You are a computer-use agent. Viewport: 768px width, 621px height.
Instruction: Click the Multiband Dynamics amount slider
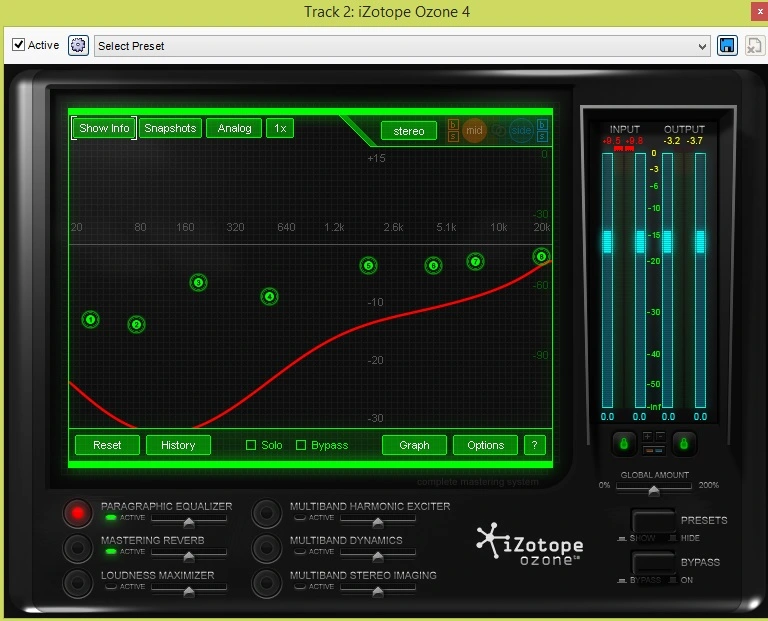(x=378, y=555)
